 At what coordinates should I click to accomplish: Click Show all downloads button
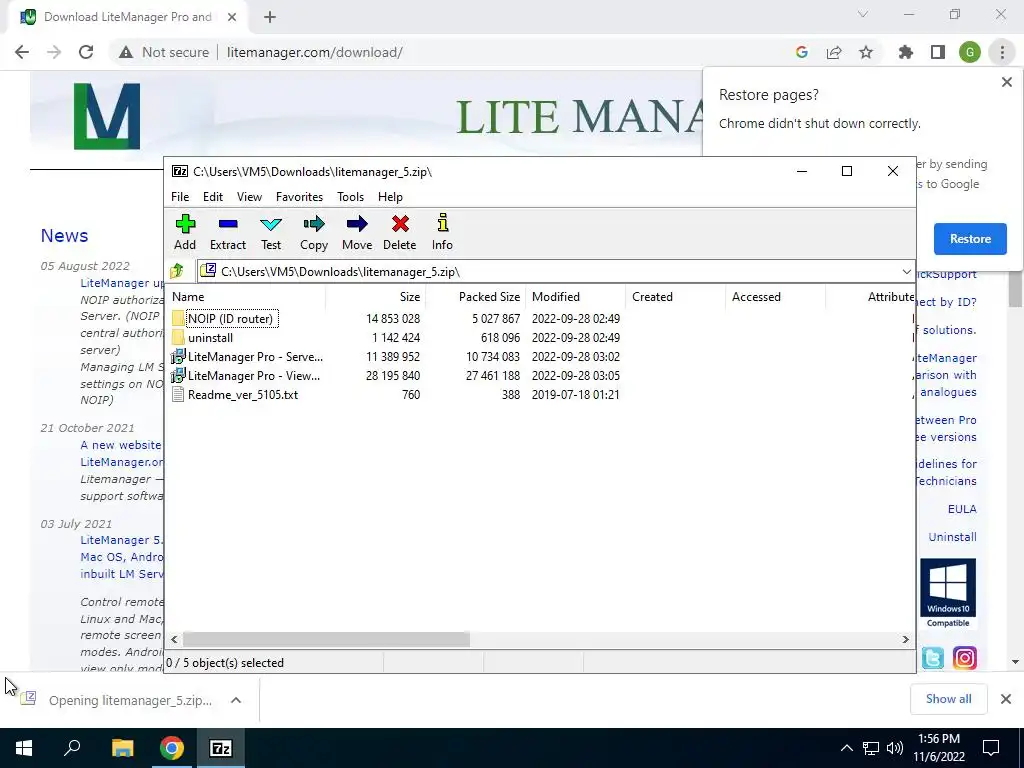click(x=948, y=699)
